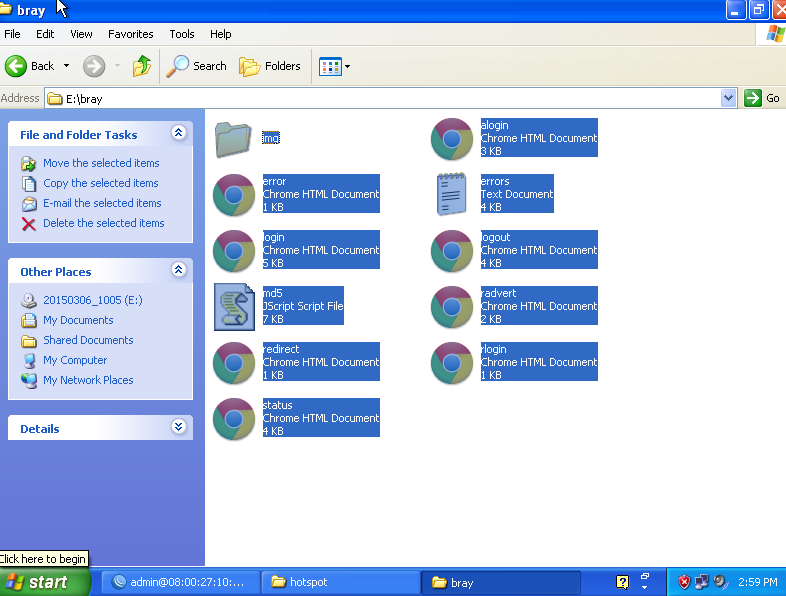Click the Start button
The image size is (786, 596).
click(44, 582)
